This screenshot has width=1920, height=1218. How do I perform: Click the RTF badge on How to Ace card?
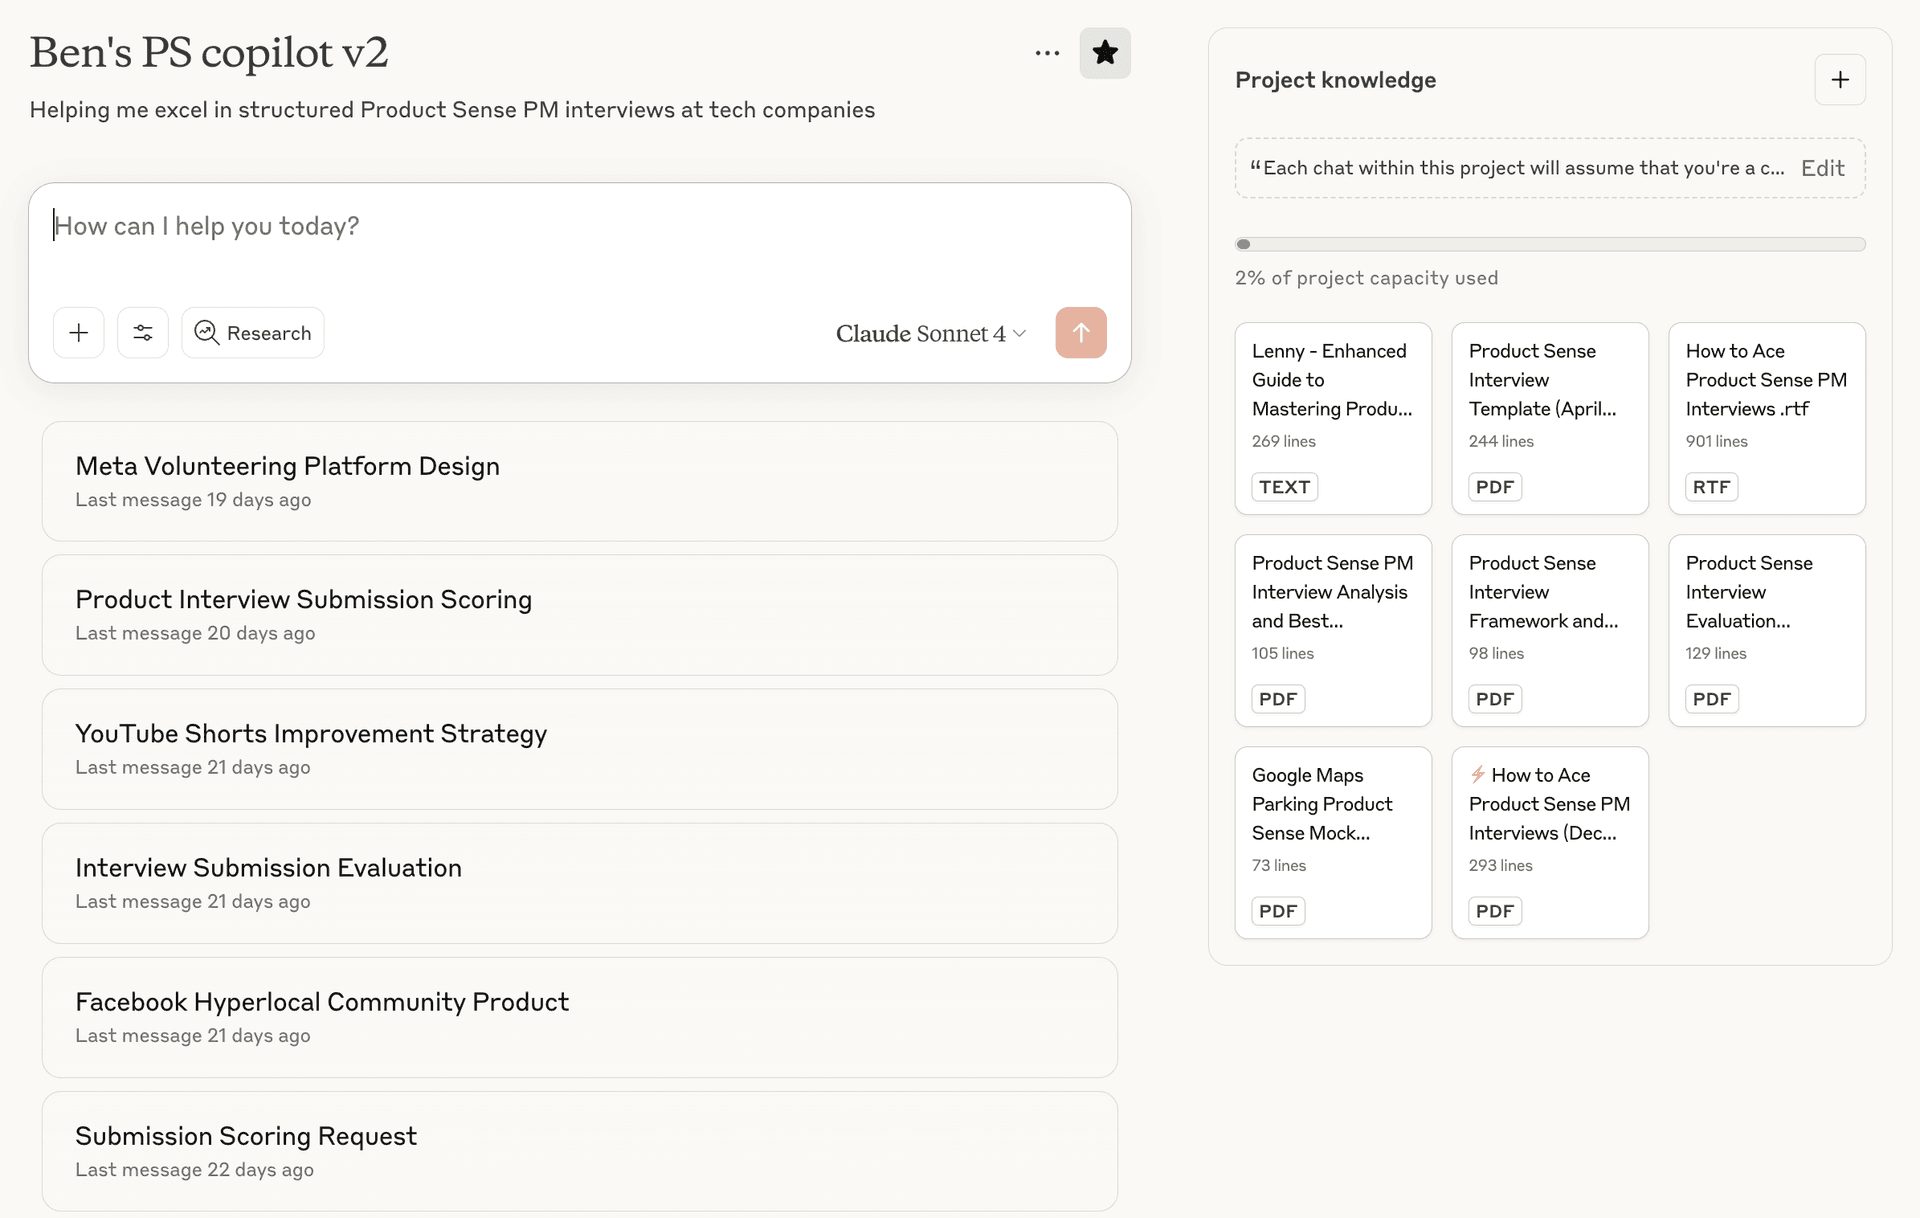click(x=1712, y=487)
